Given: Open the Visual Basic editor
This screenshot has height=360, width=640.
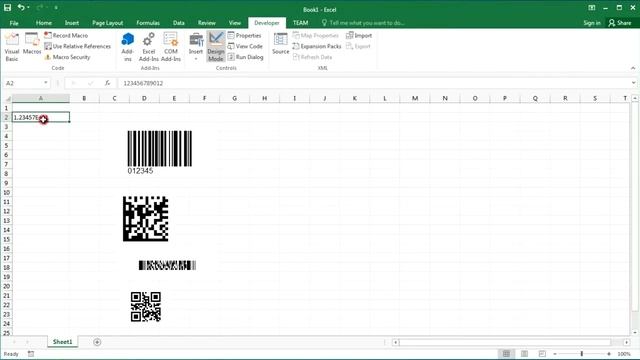Looking at the screenshot, I should coord(12,47).
